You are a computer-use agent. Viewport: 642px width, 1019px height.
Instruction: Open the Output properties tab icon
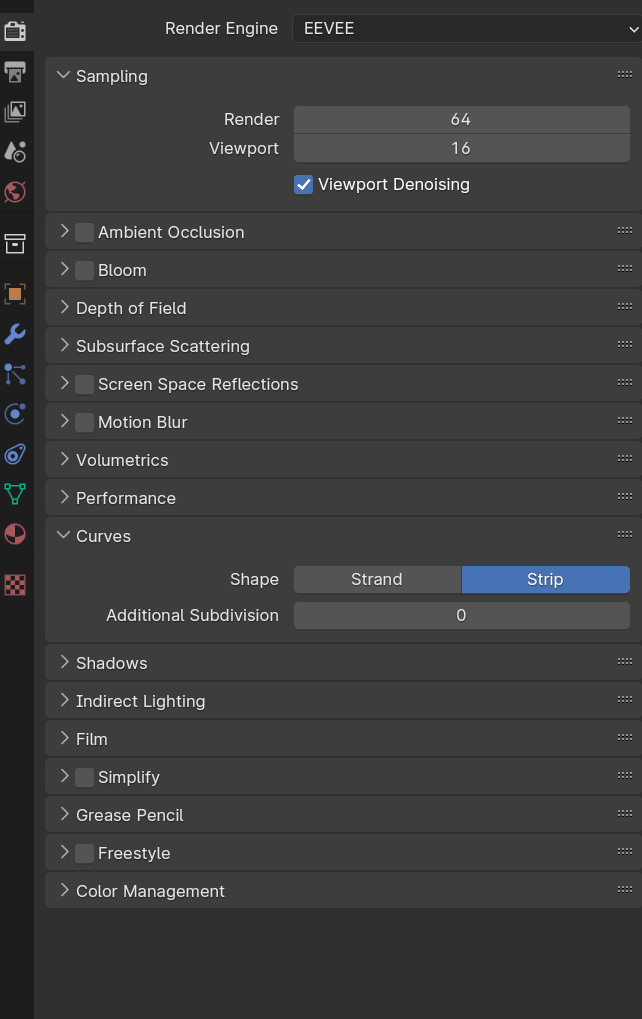(15, 72)
